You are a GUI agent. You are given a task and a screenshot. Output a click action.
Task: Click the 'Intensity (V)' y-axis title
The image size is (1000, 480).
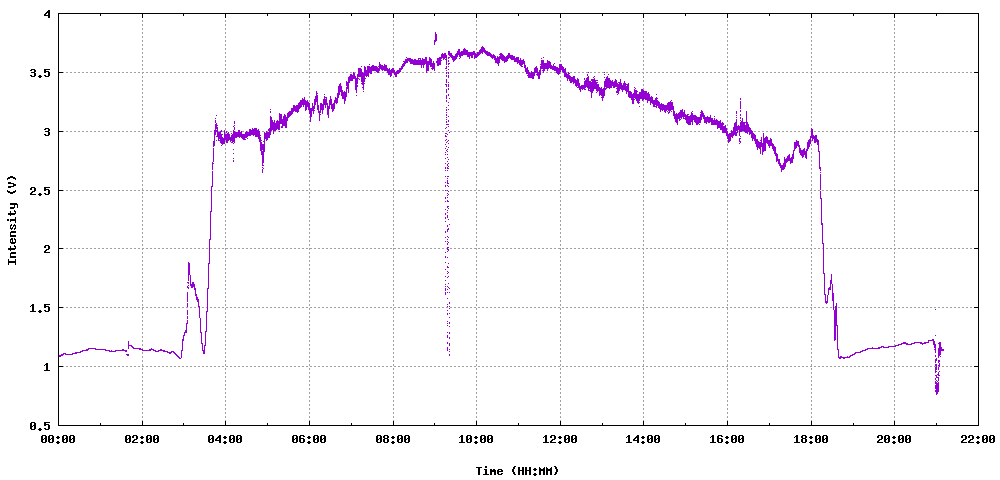[x=11, y=219]
